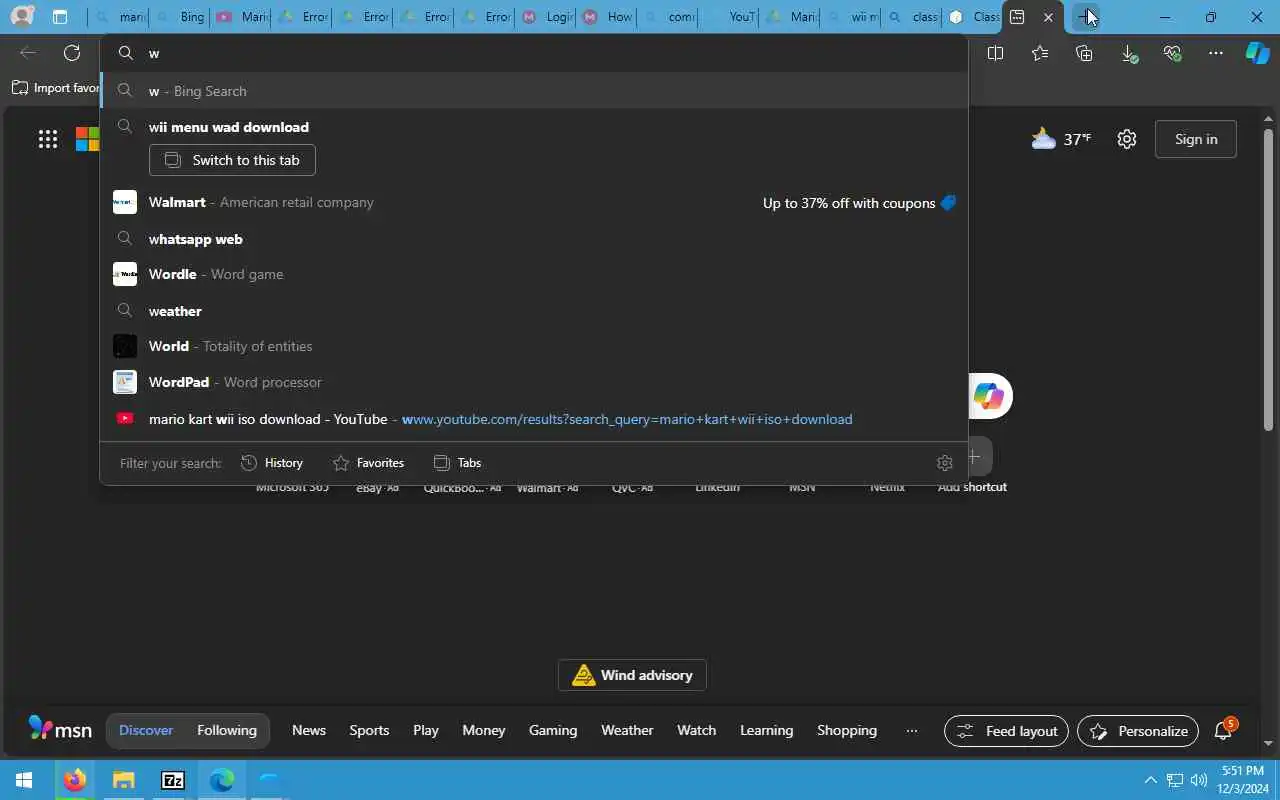Switch to the YouT tab
The image size is (1280, 800).
coord(729,17)
